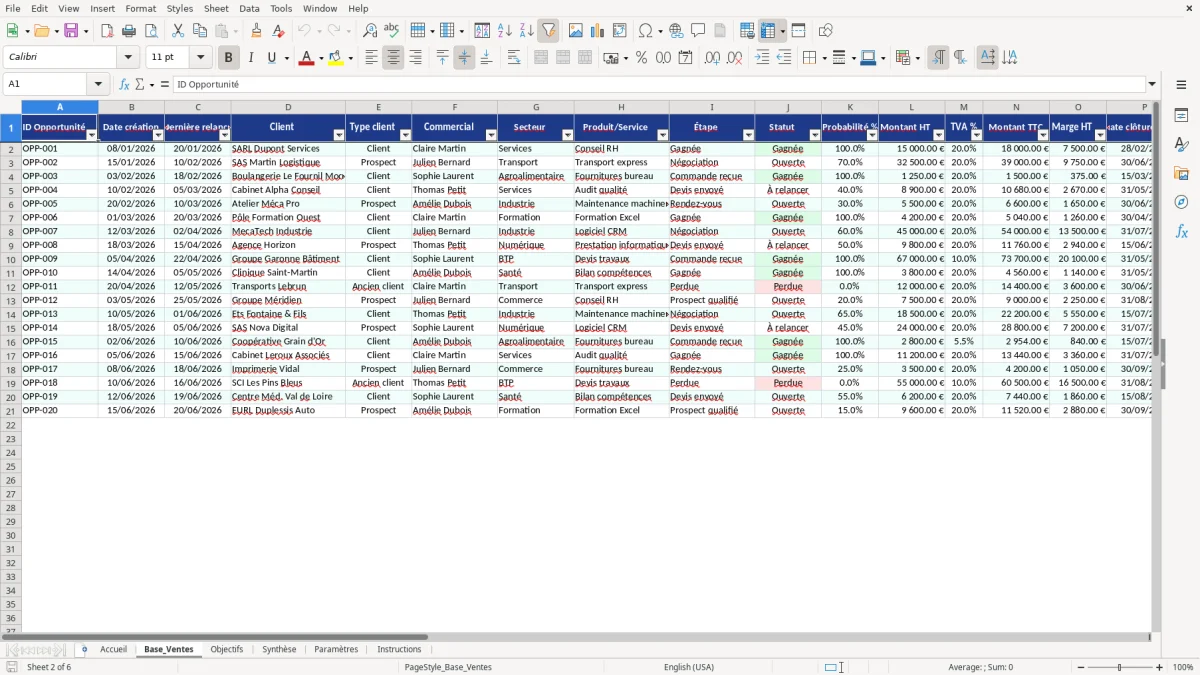Select column header H
The width and height of the screenshot is (1200, 675).
coord(621,107)
